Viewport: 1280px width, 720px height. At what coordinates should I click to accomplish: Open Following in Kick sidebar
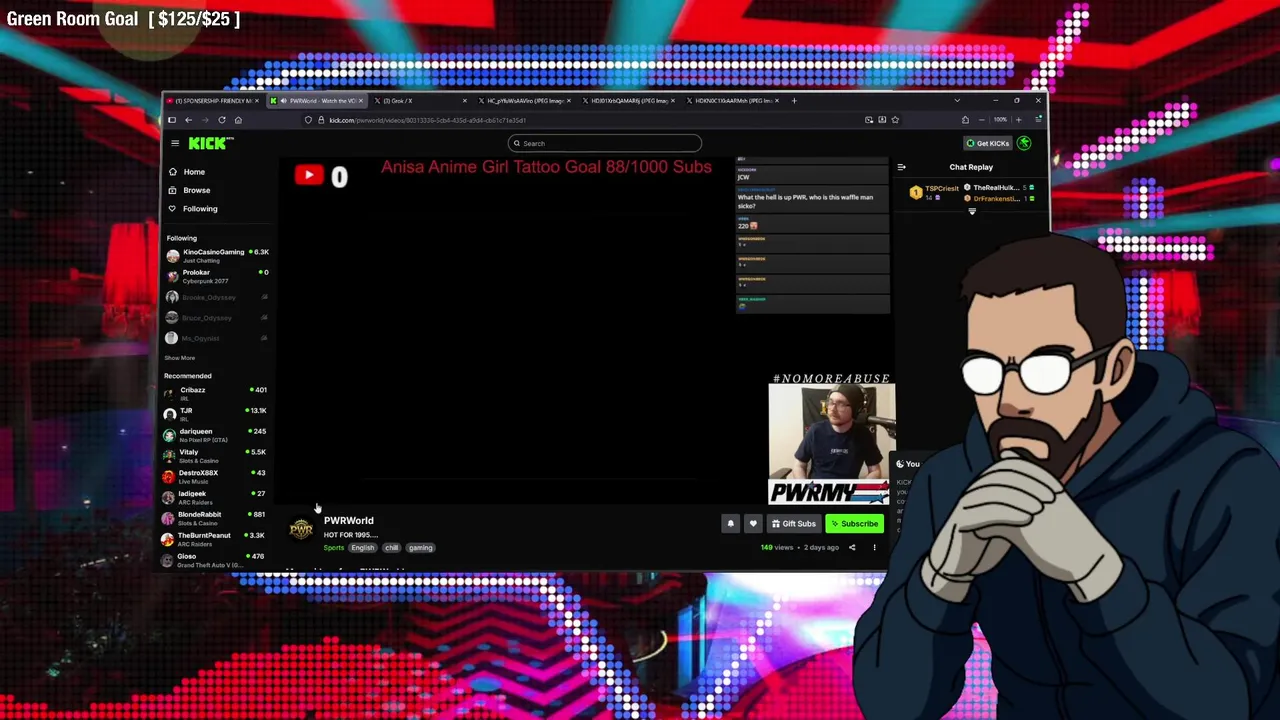(192, 209)
